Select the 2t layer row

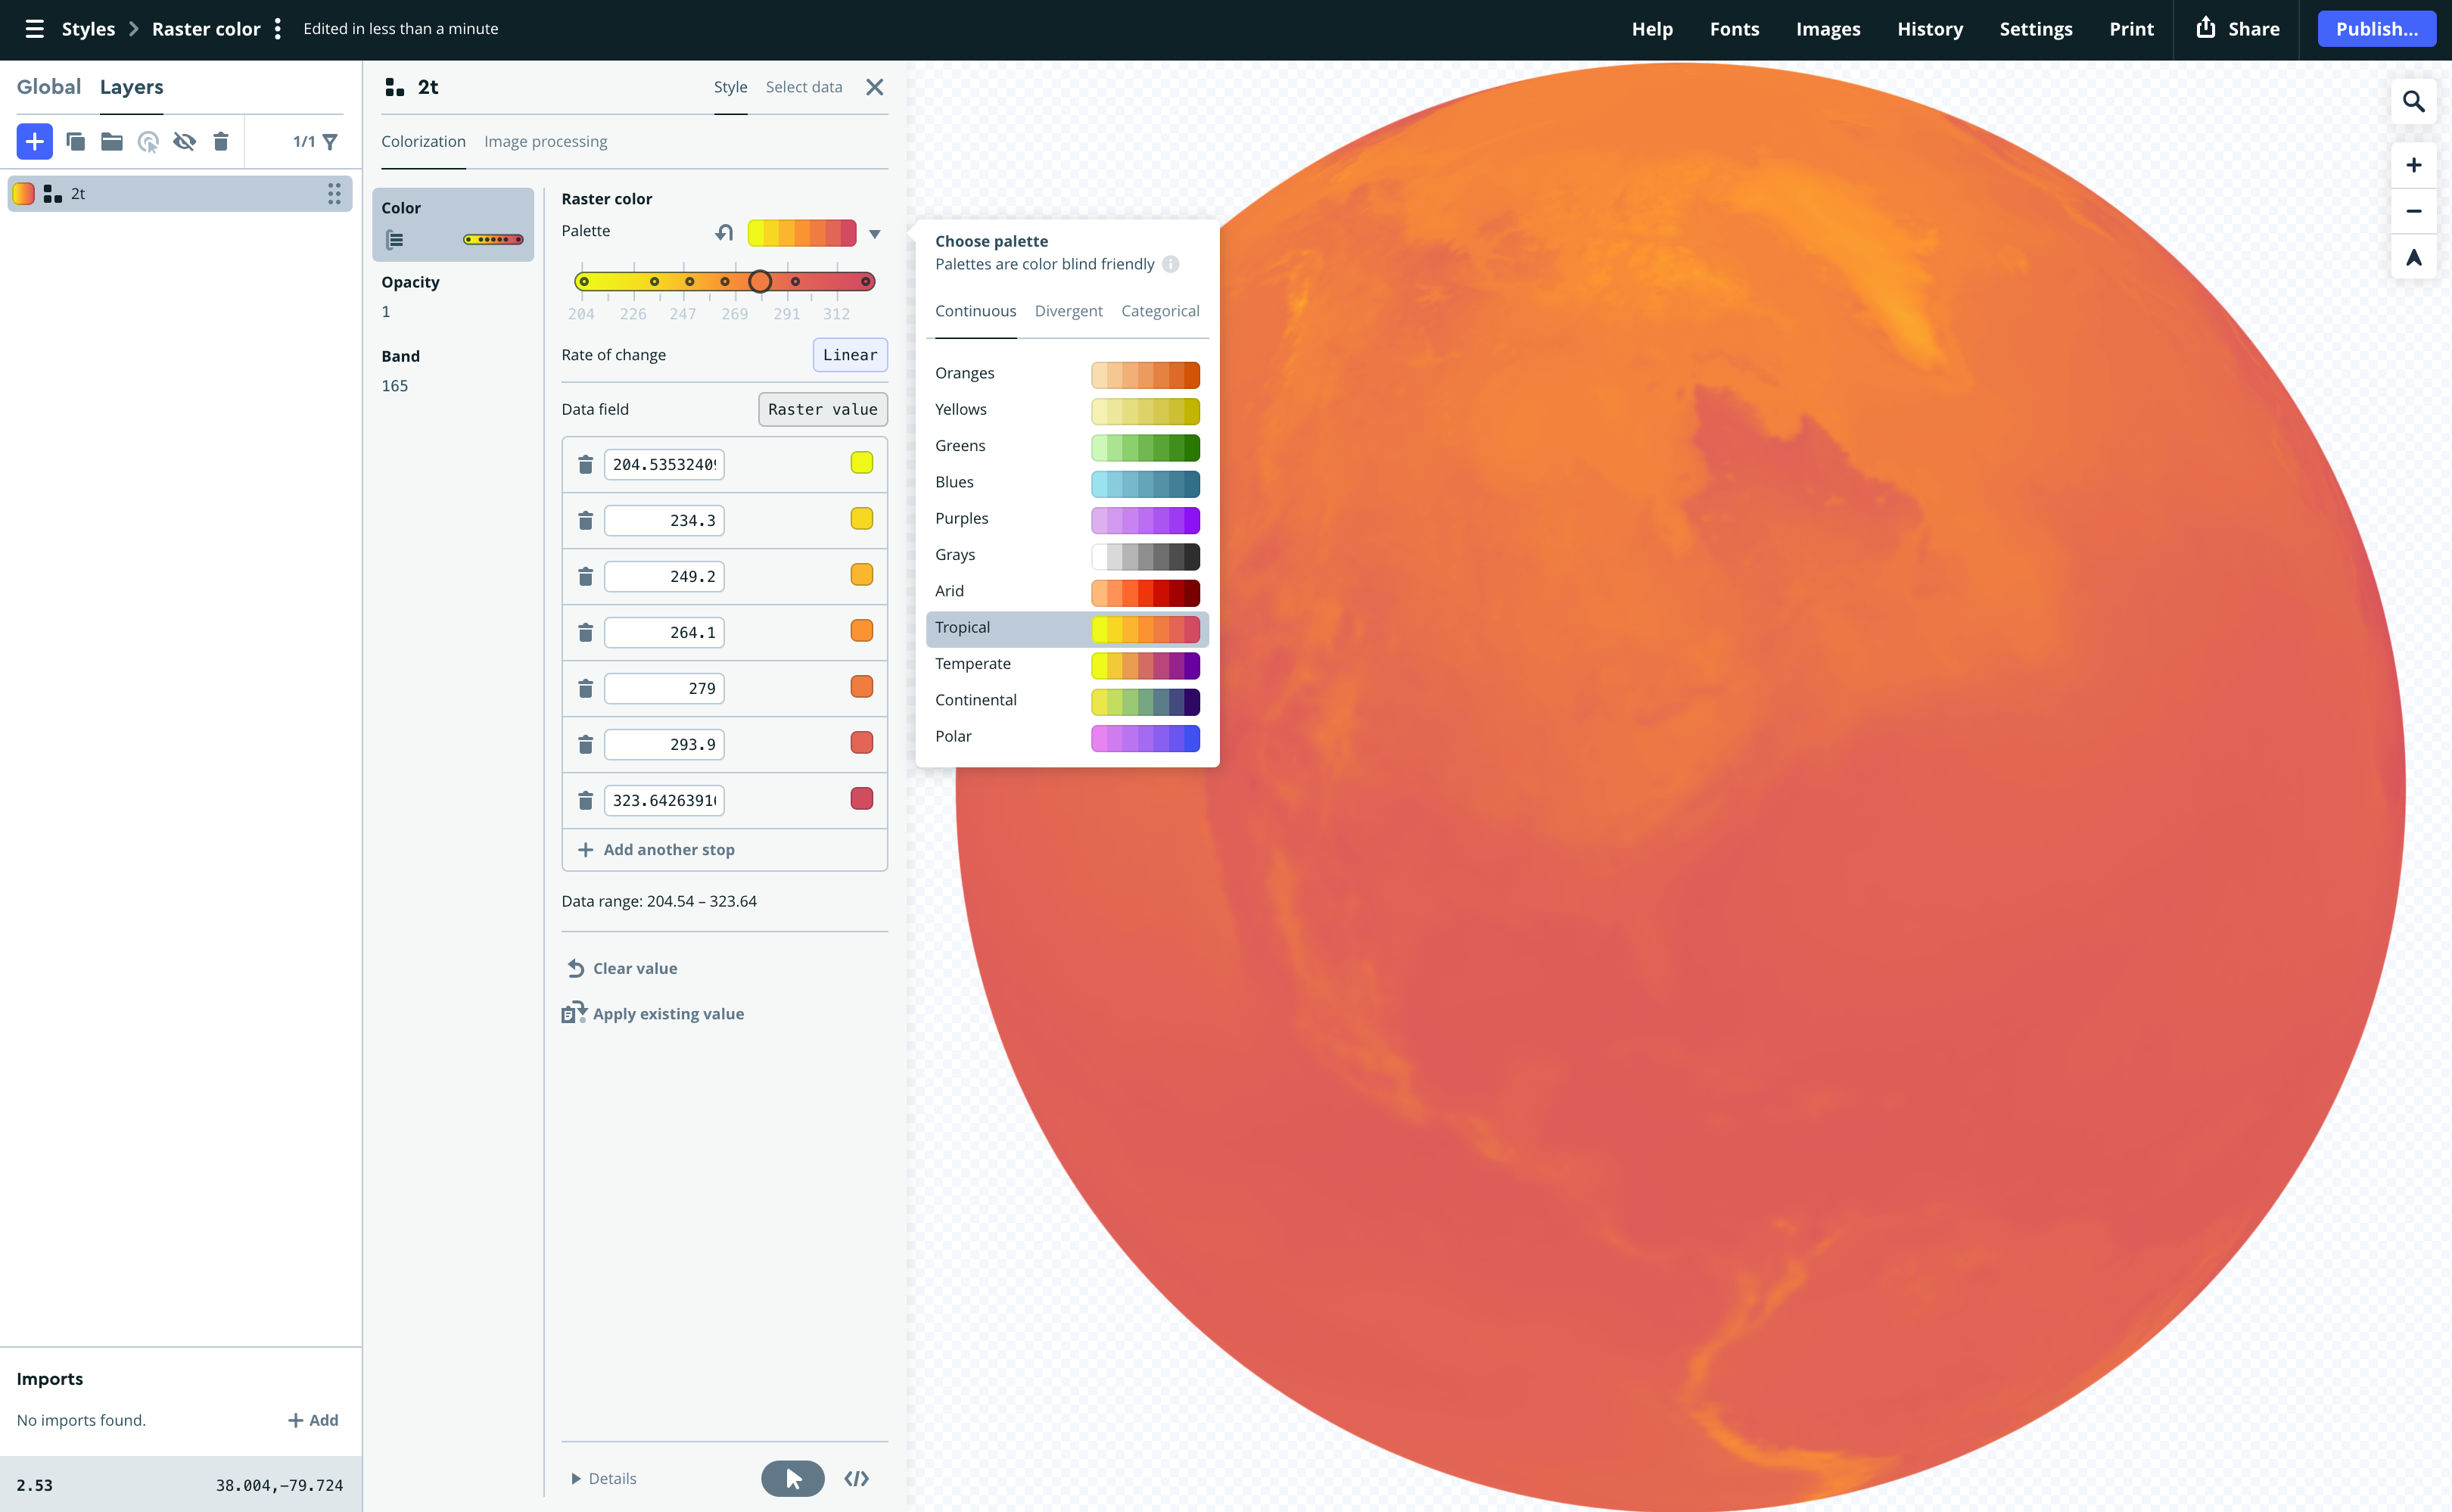(180, 194)
